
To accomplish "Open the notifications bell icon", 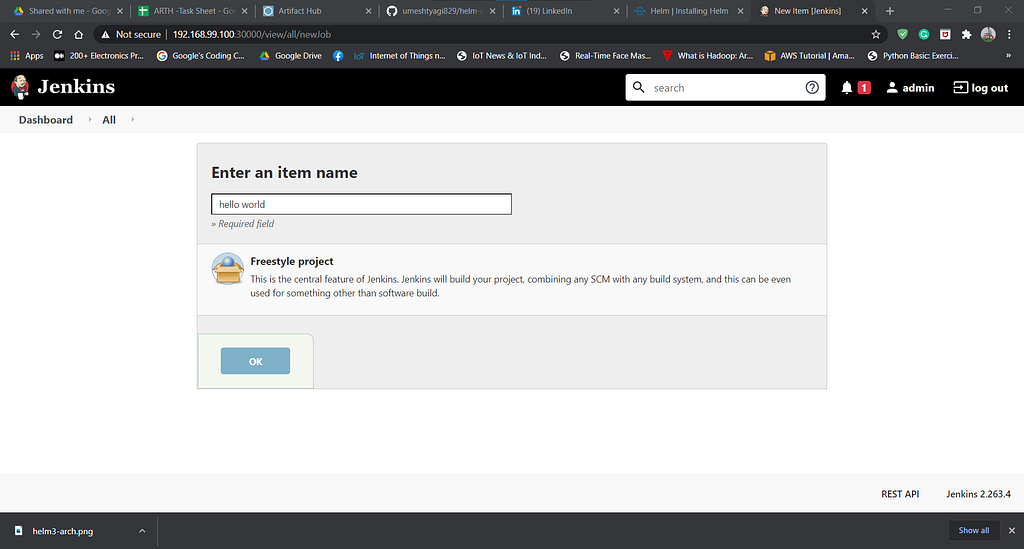I will point(846,87).
